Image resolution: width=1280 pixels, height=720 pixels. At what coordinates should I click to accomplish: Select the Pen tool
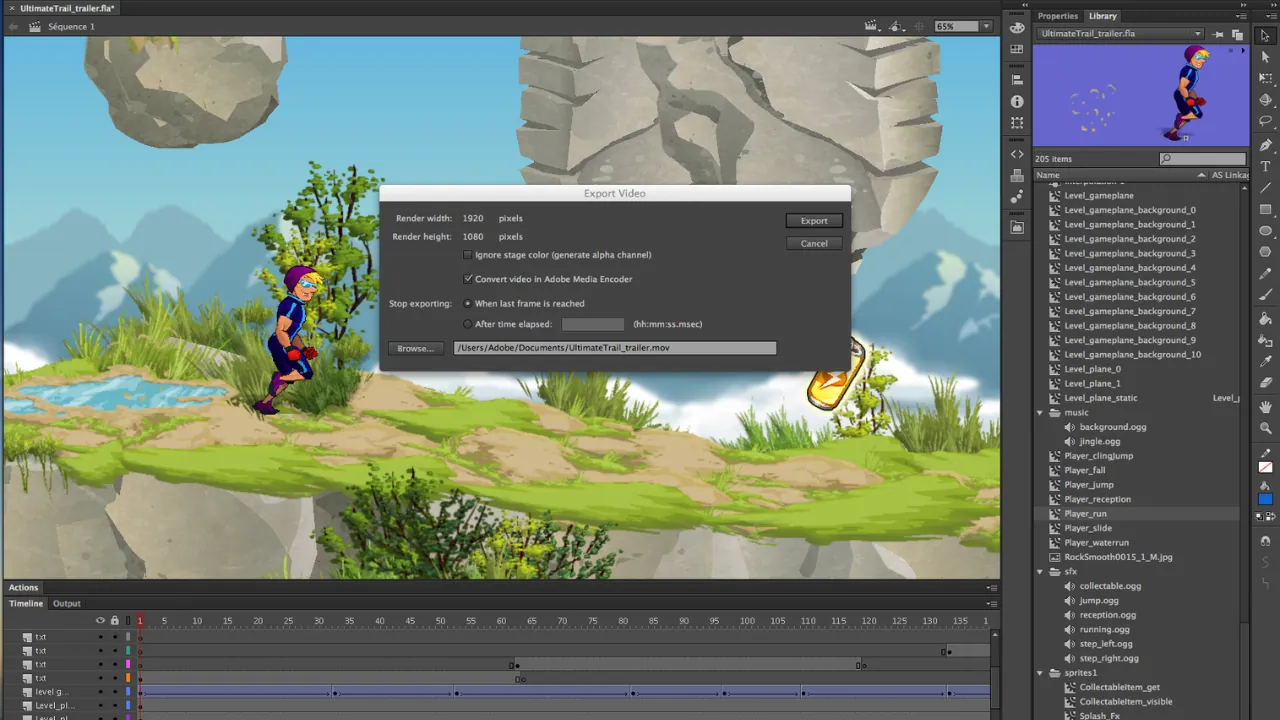coord(1265,145)
